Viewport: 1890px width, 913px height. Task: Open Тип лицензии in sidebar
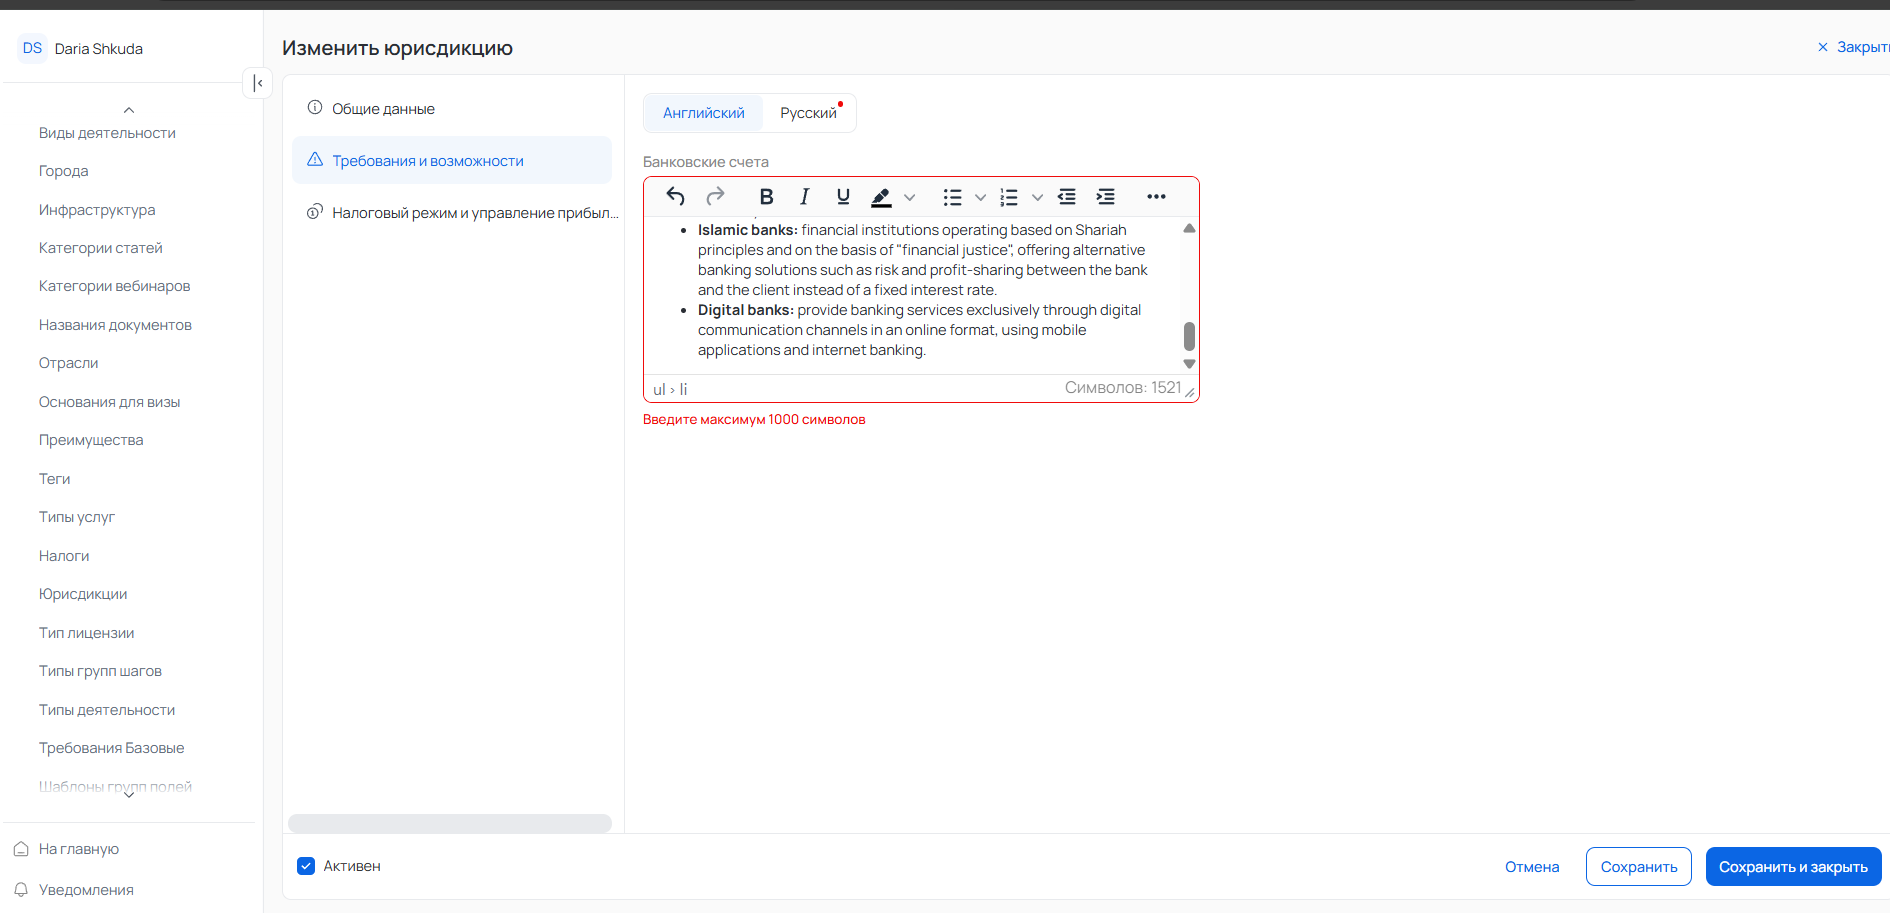(86, 633)
